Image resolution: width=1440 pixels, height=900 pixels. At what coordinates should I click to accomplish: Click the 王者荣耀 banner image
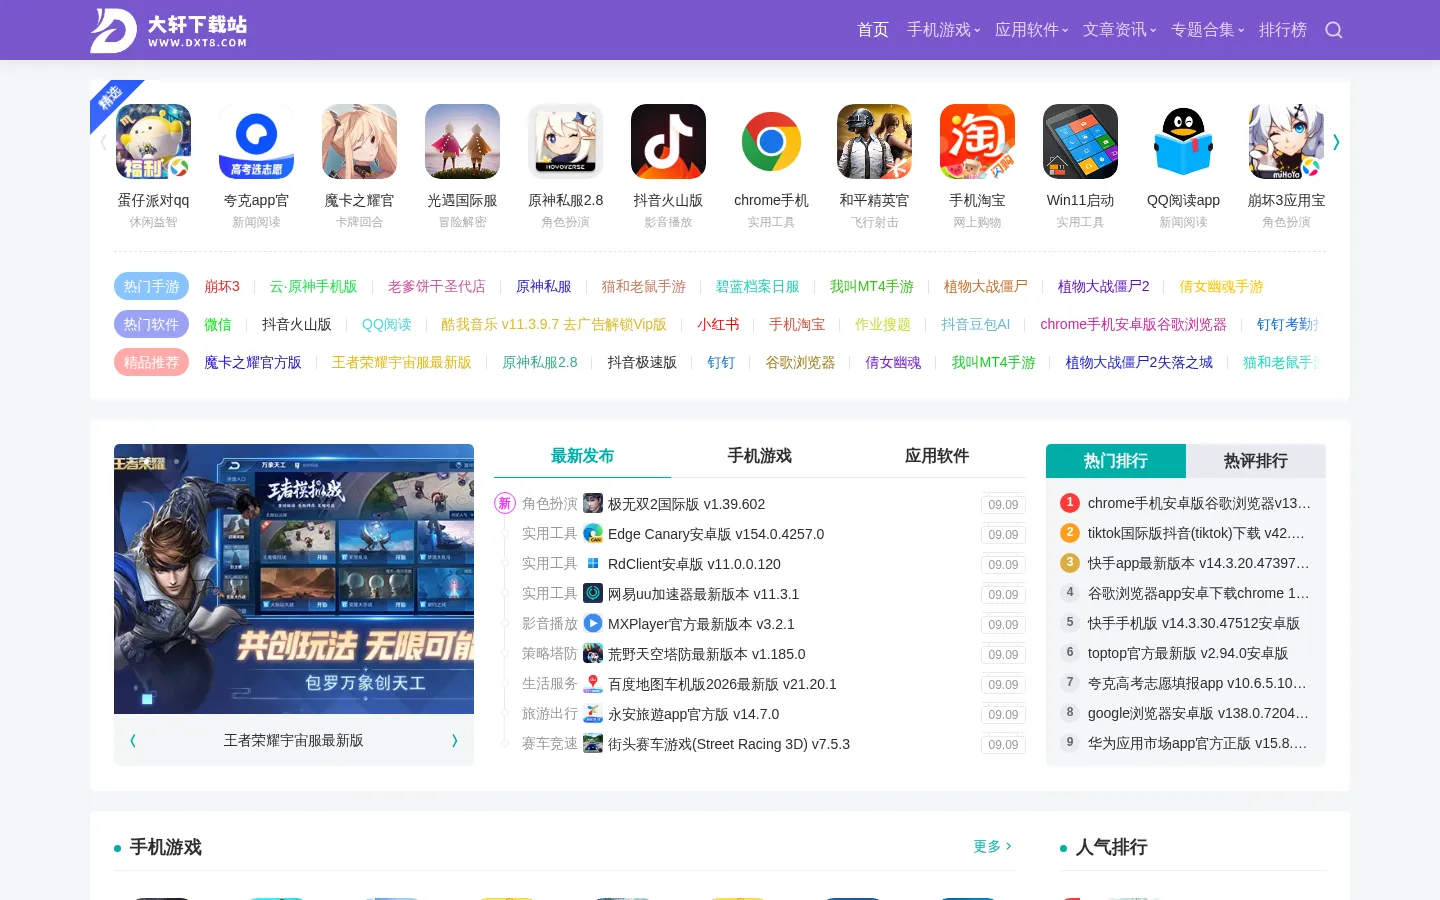pos(294,579)
